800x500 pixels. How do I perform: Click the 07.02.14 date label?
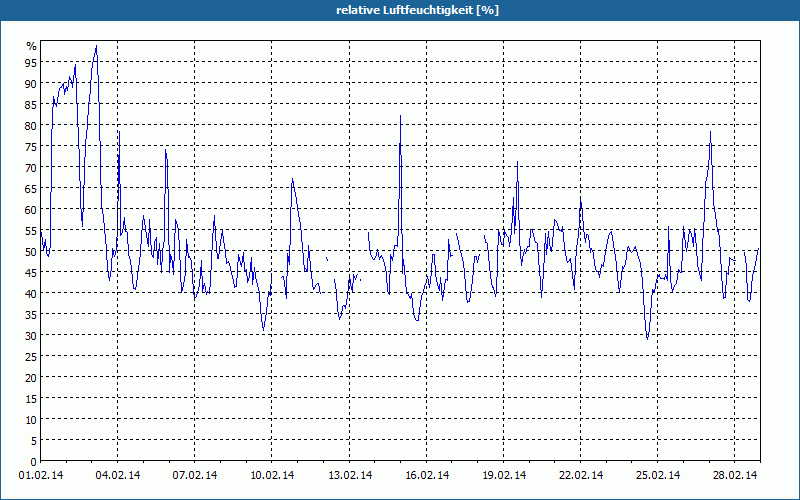[194, 475]
